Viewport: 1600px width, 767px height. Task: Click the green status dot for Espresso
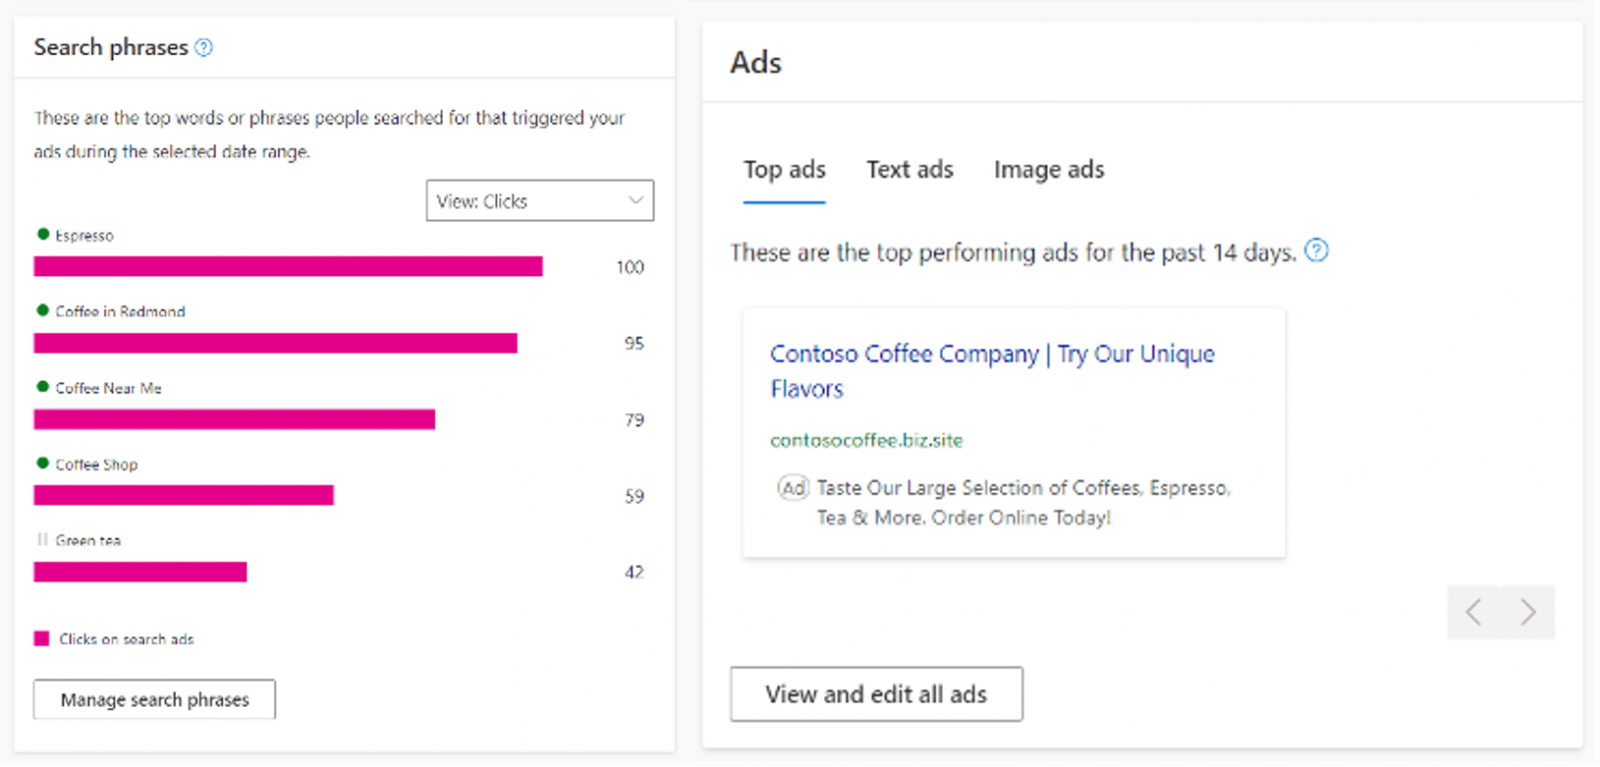tap(43, 234)
